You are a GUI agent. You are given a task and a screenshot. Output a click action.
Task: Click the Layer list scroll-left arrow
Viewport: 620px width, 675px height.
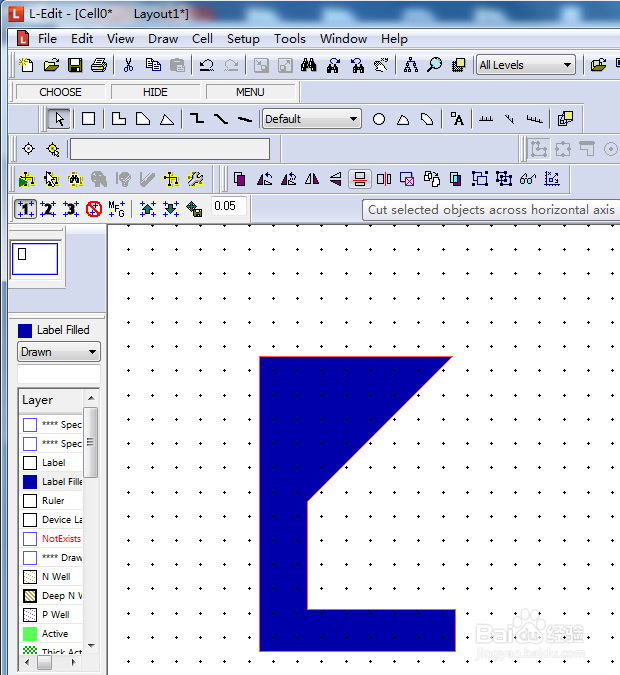[28, 663]
